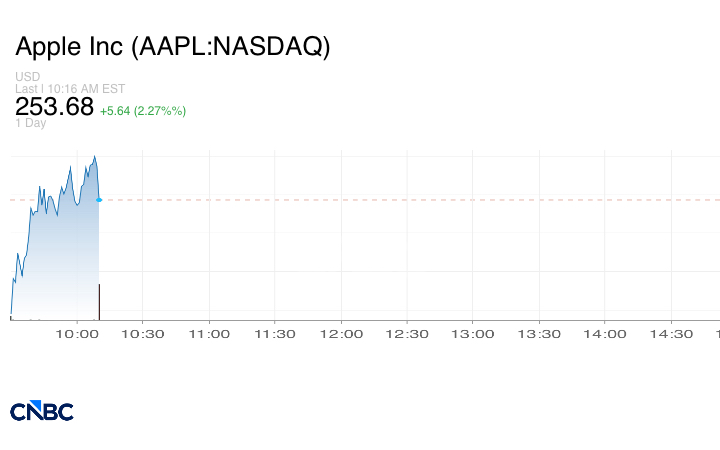Click the Apple Inc (AAPL:NASDAQ) title
This screenshot has height=450, width=720.
(x=173, y=47)
